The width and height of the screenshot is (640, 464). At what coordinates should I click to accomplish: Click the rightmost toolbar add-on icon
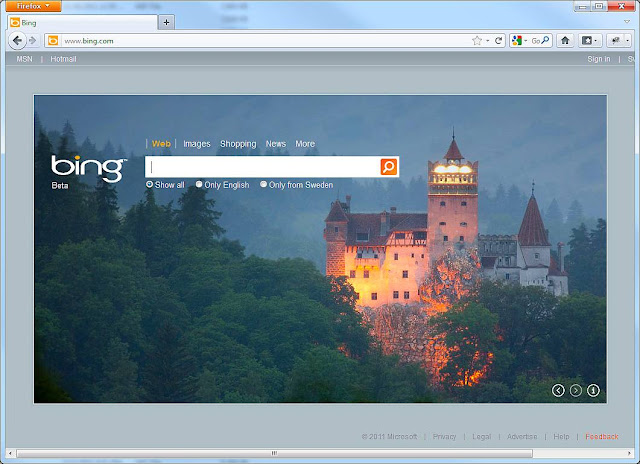(615, 40)
